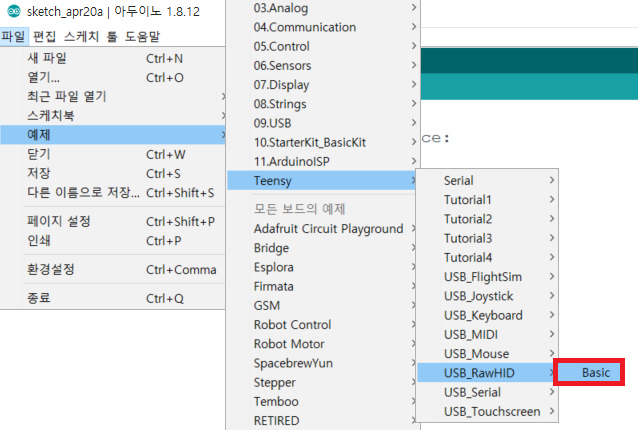Expand Temboo library examples
The image size is (638, 430).
(x=323, y=401)
